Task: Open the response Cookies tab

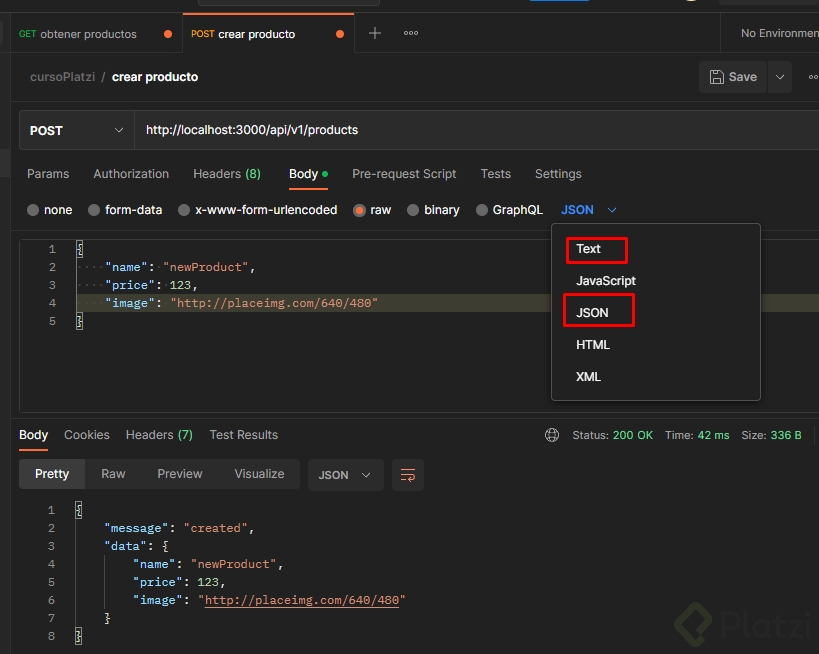Action: (x=87, y=435)
